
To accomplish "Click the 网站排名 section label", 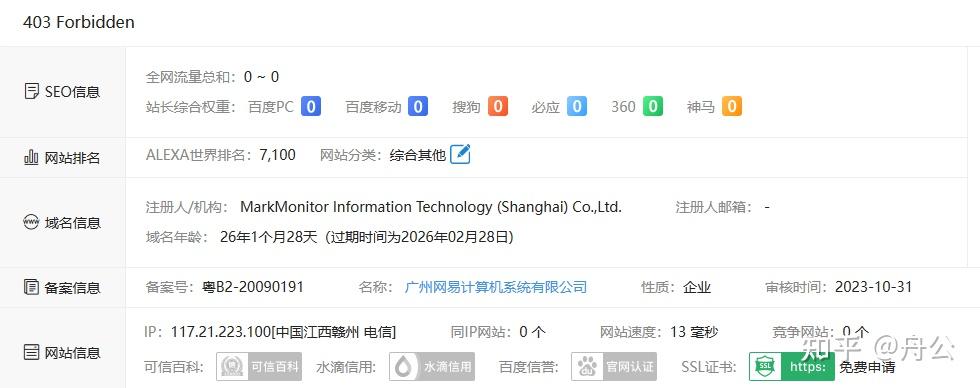I will click(x=72, y=157).
